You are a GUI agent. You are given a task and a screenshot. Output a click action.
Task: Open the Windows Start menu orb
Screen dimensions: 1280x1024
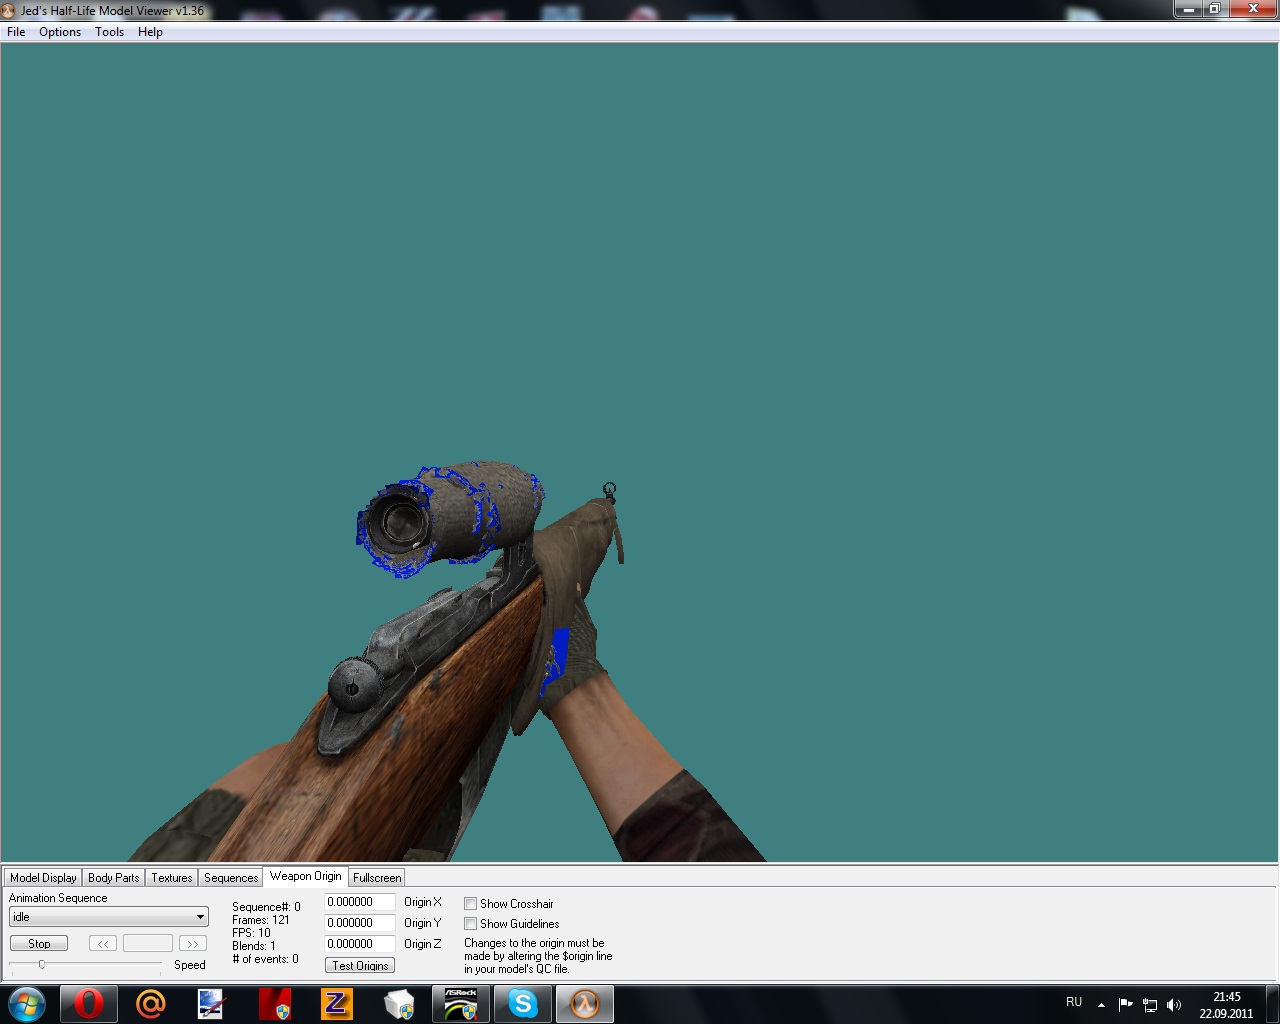(x=27, y=1003)
